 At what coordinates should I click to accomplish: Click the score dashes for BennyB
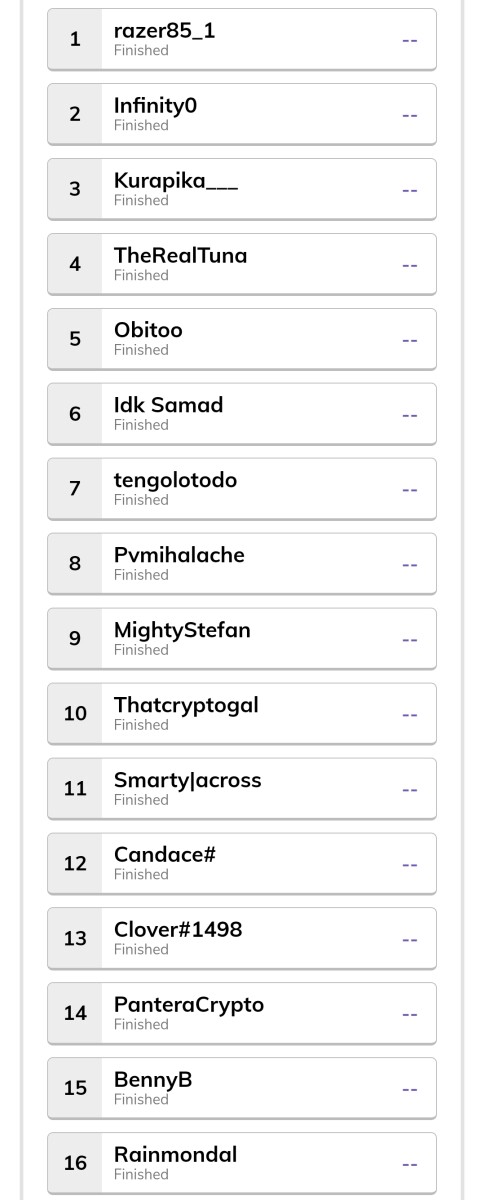(x=410, y=1089)
